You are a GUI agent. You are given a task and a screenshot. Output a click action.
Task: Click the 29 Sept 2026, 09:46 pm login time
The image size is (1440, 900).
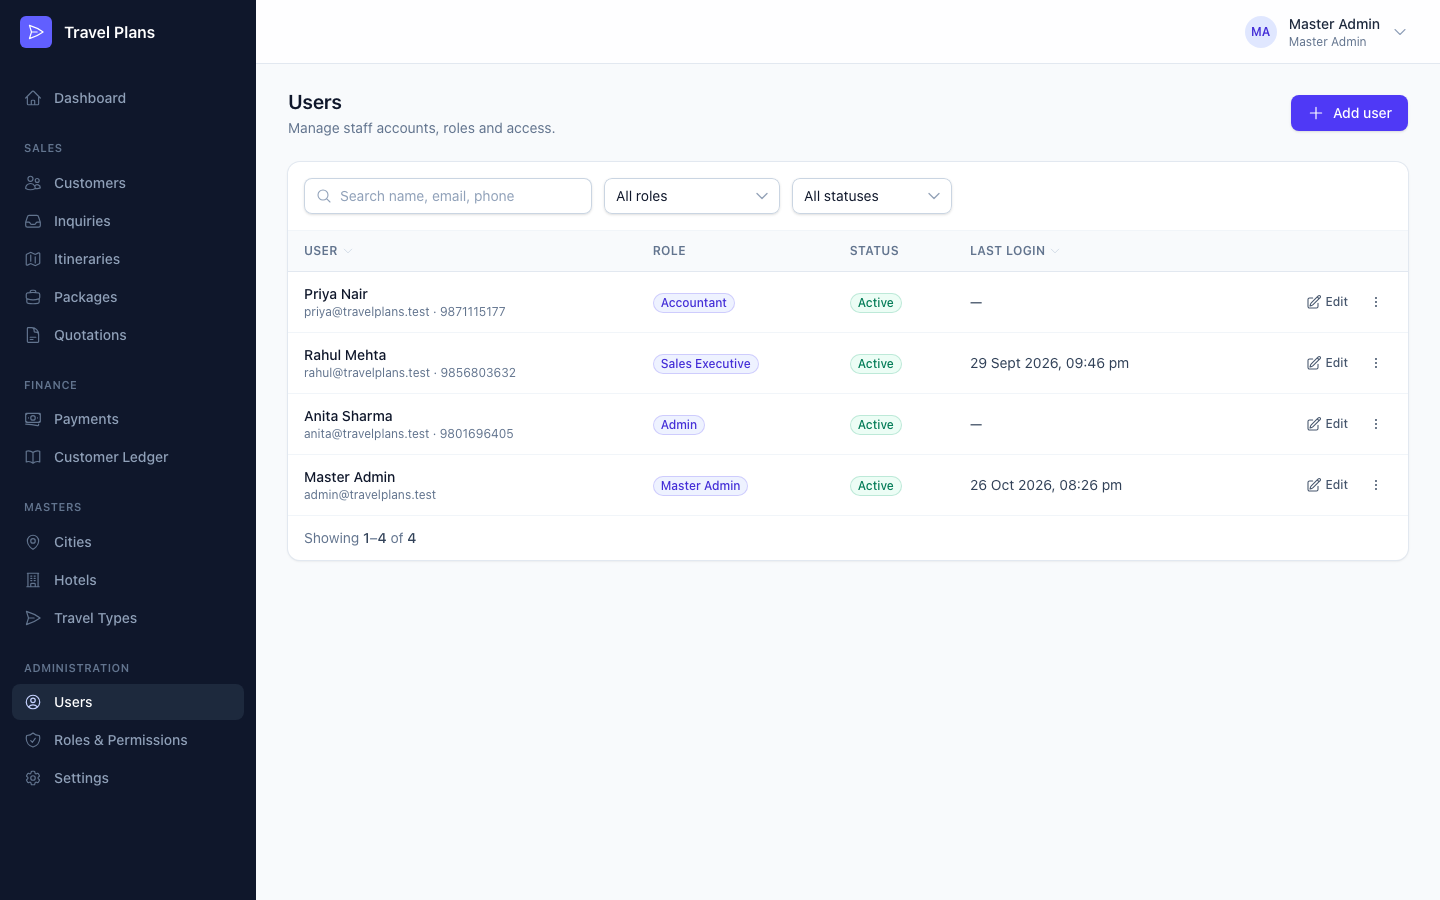(1049, 363)
